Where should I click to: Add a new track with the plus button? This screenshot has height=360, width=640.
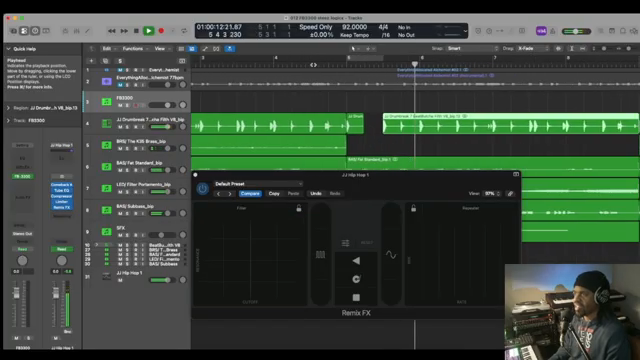[x=91, y=61]
